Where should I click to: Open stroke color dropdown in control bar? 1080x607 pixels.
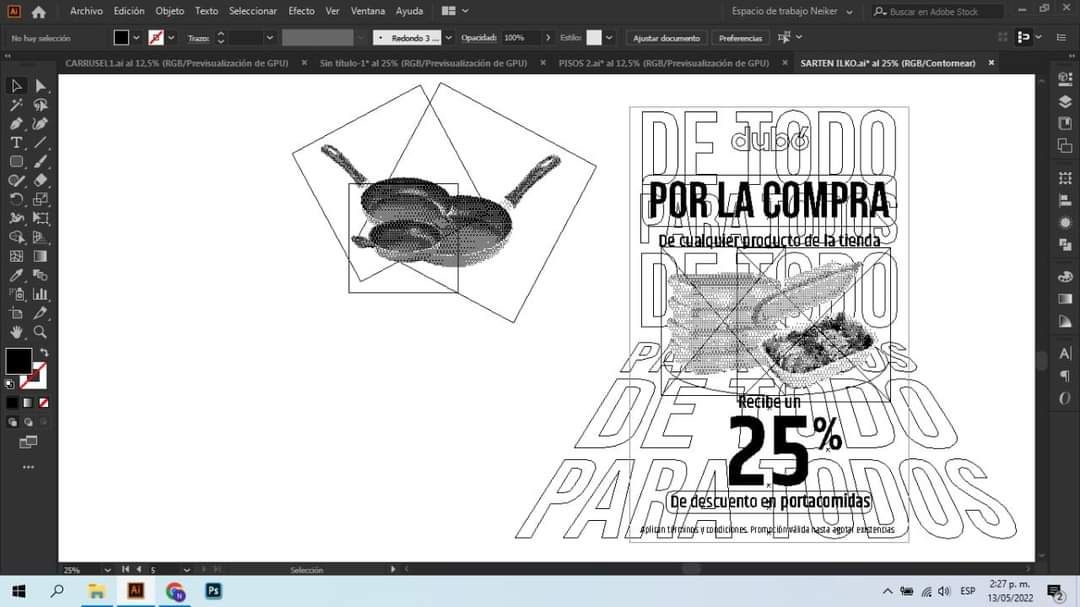(172, 38)
